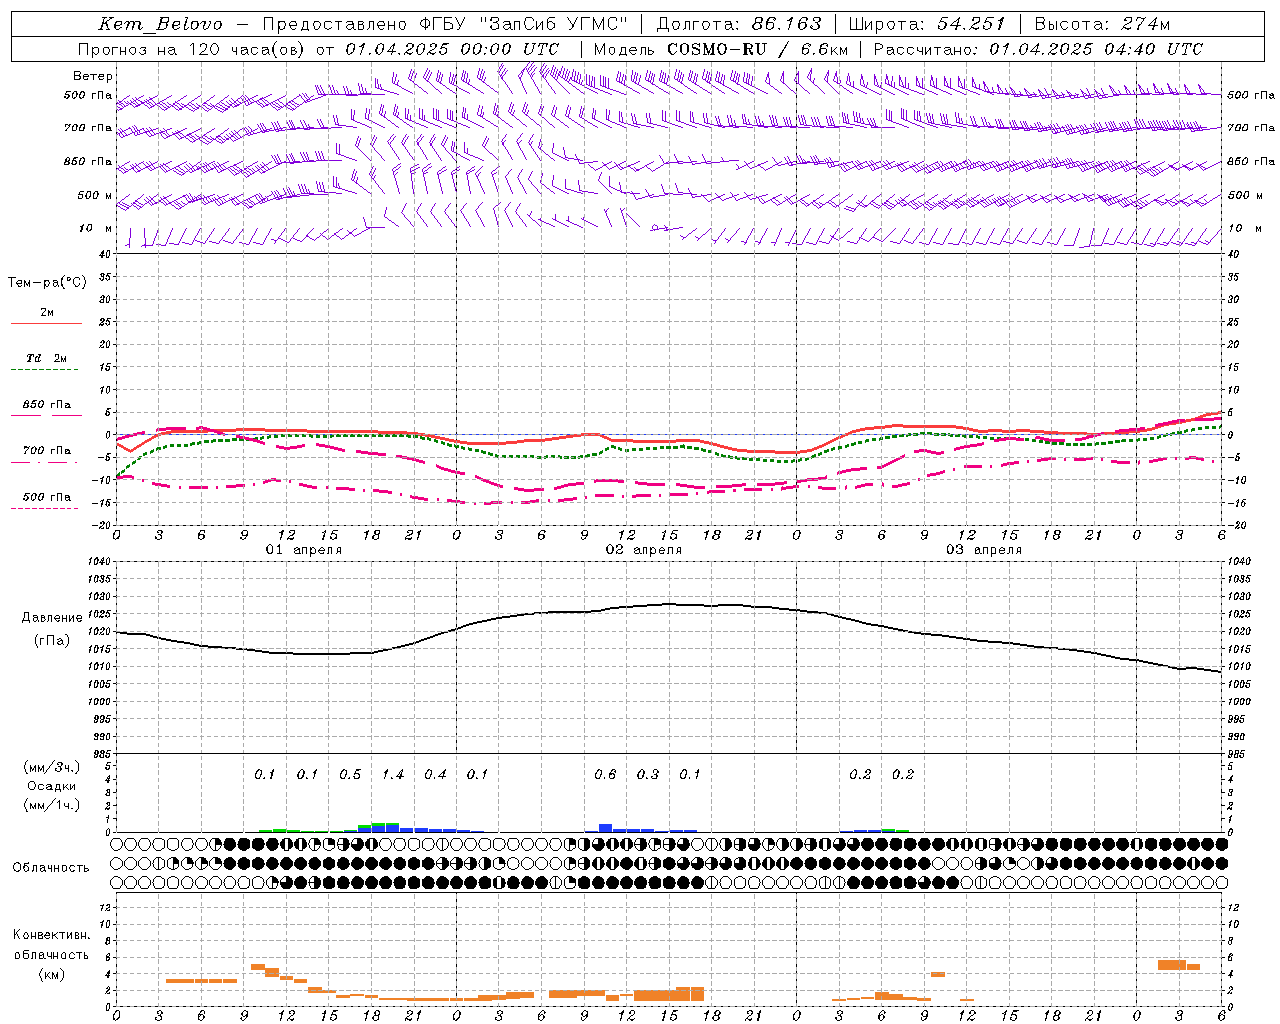The height and width of the screenshot is (1024, 1280).
Task: Click the '03 апреля' date label
Action: tap(984, 550)
